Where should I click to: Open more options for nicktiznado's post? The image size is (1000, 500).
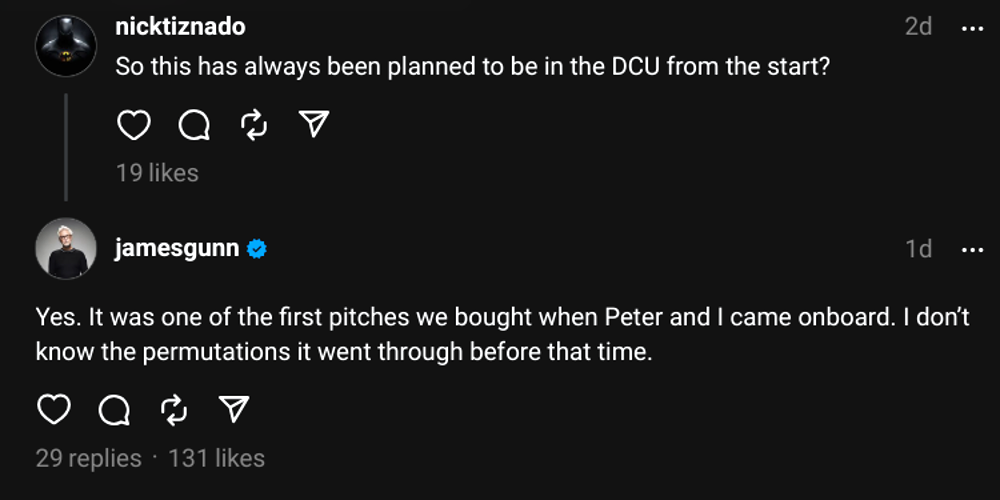tap(972, 28)
